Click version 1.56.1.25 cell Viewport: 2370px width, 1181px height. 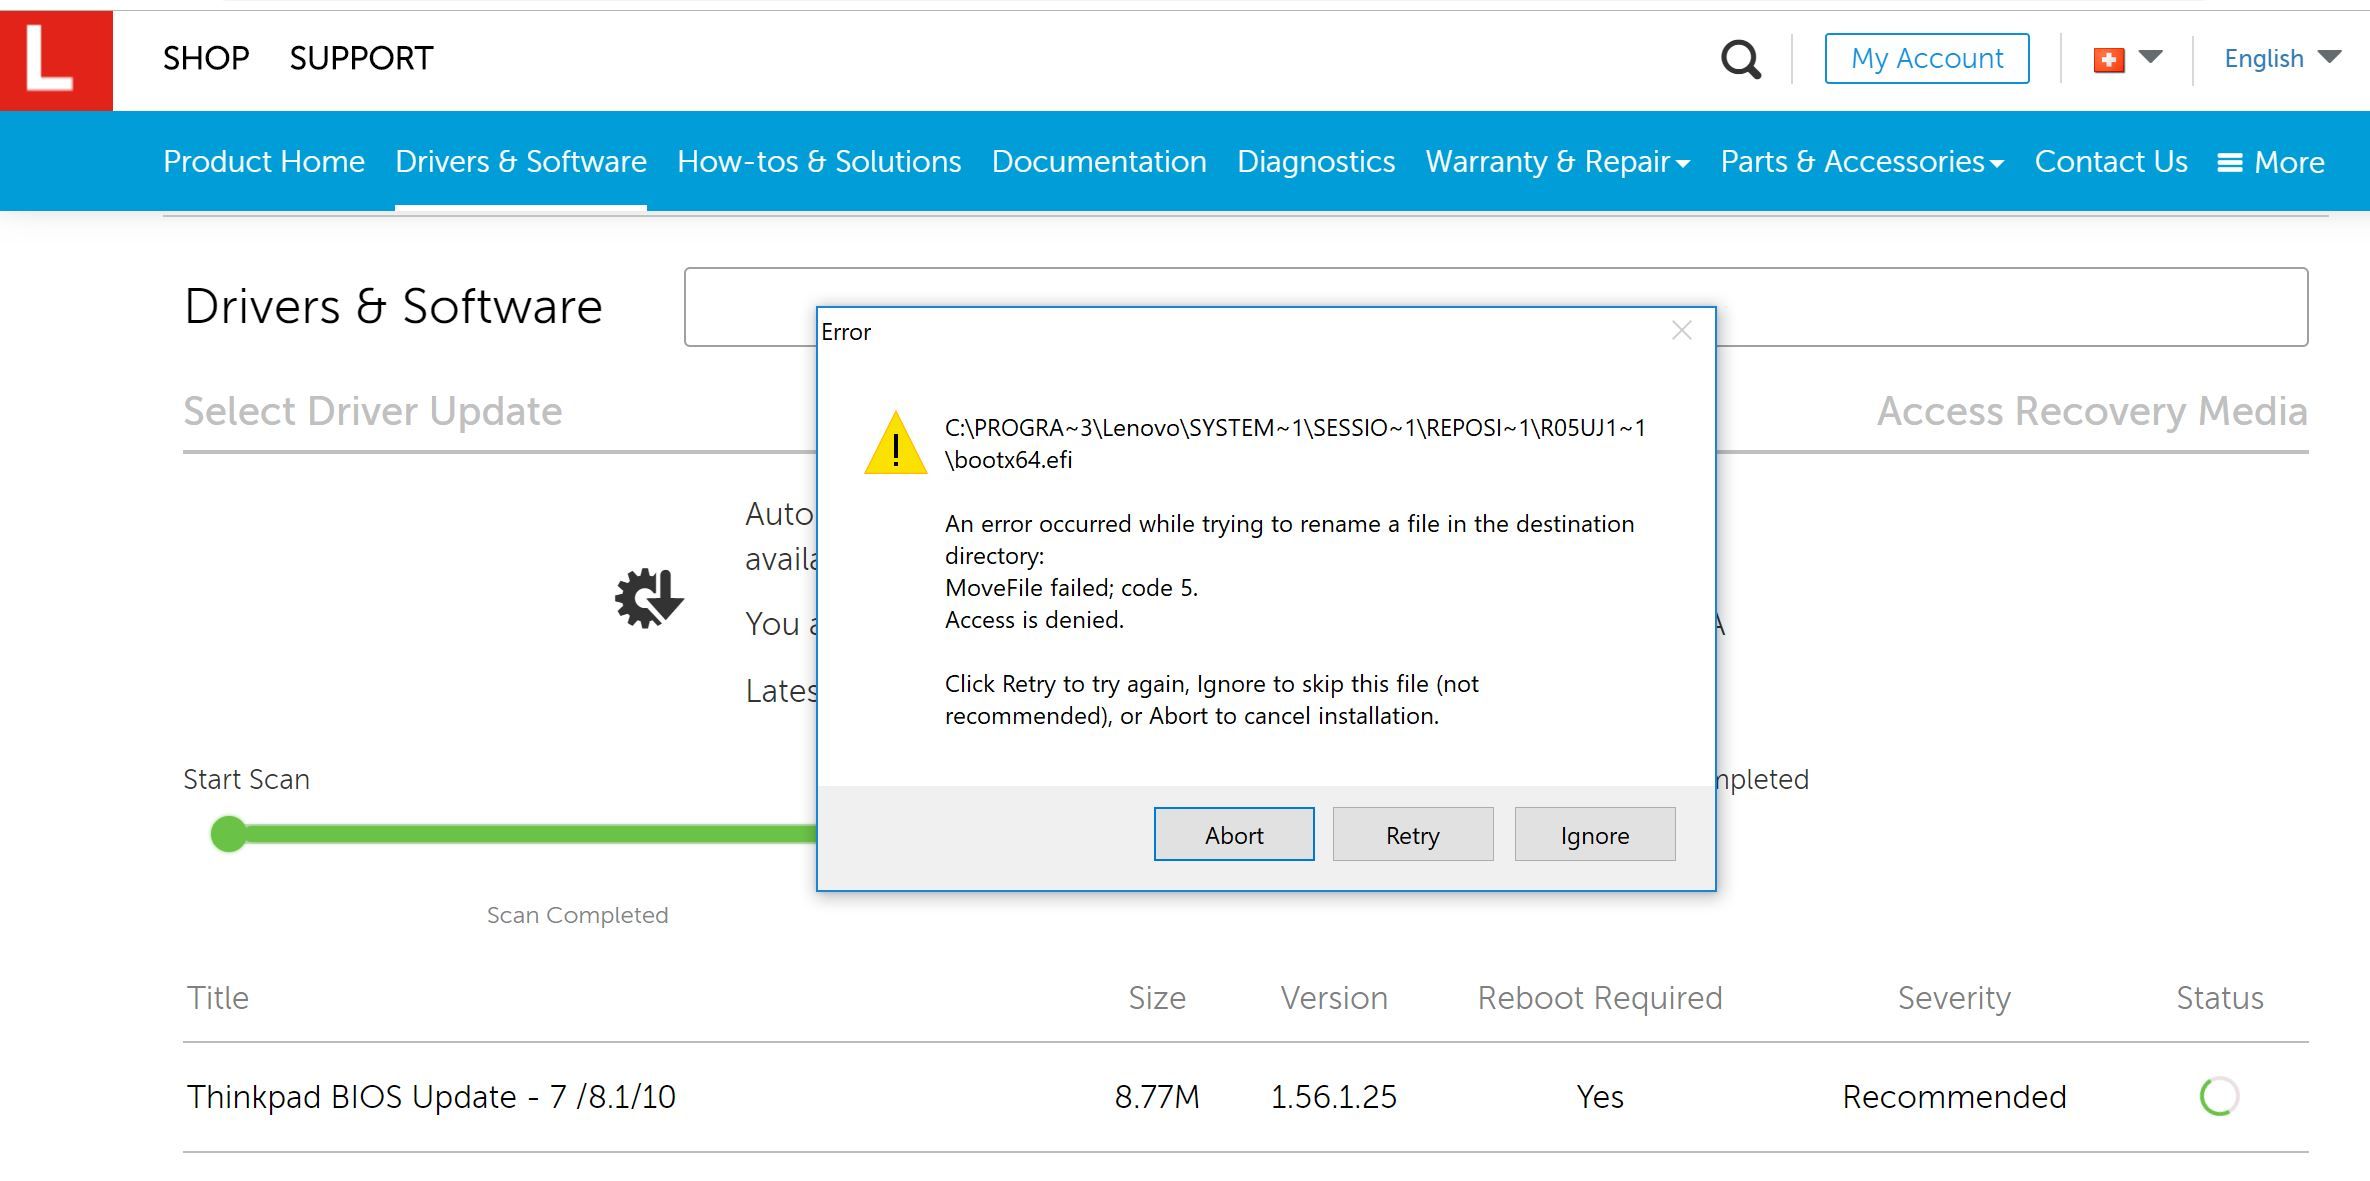coord(1334,1097)
